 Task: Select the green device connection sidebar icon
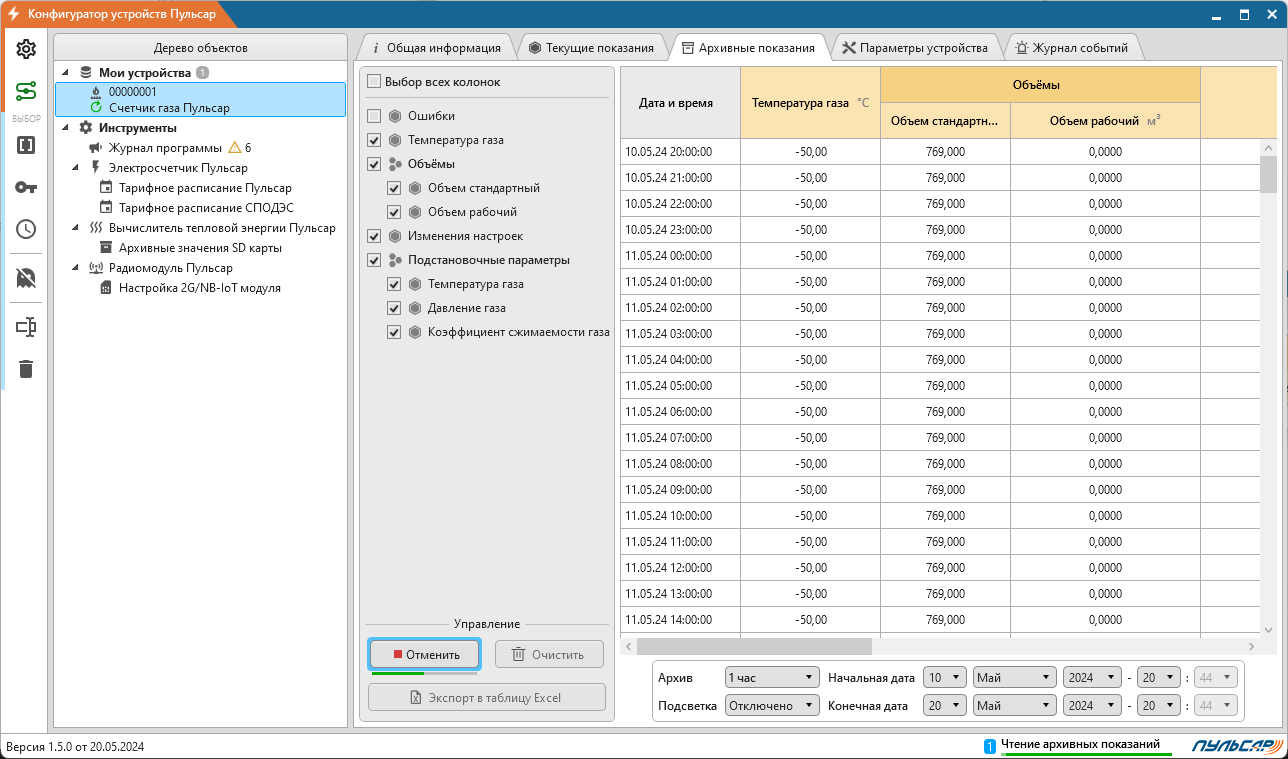(26, 92)
